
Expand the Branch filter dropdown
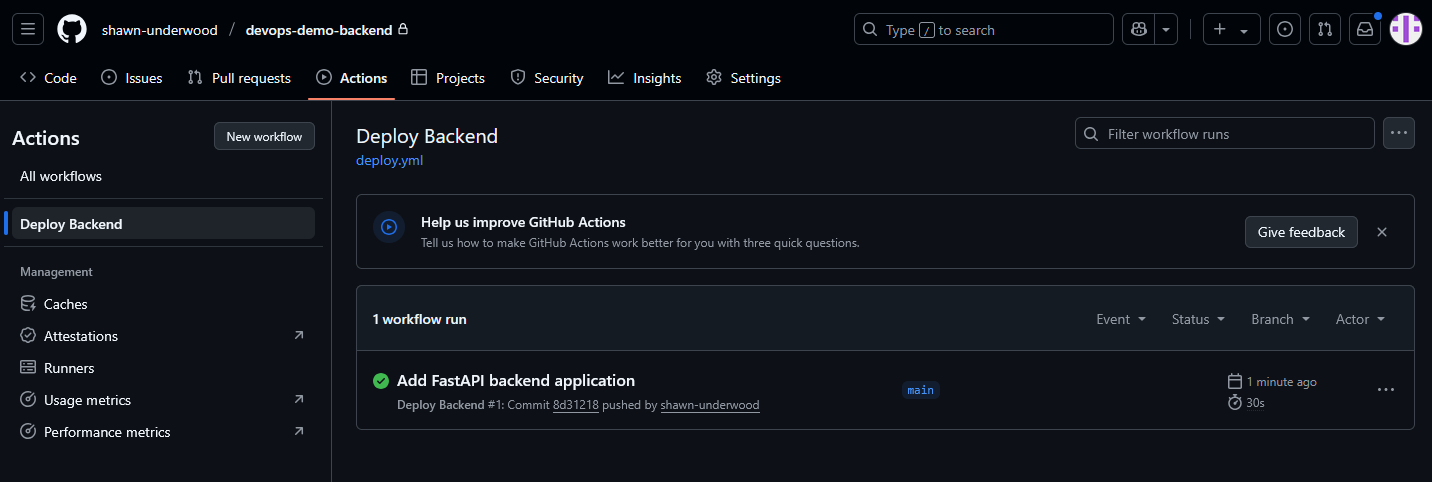click(x=1280, y=319)
